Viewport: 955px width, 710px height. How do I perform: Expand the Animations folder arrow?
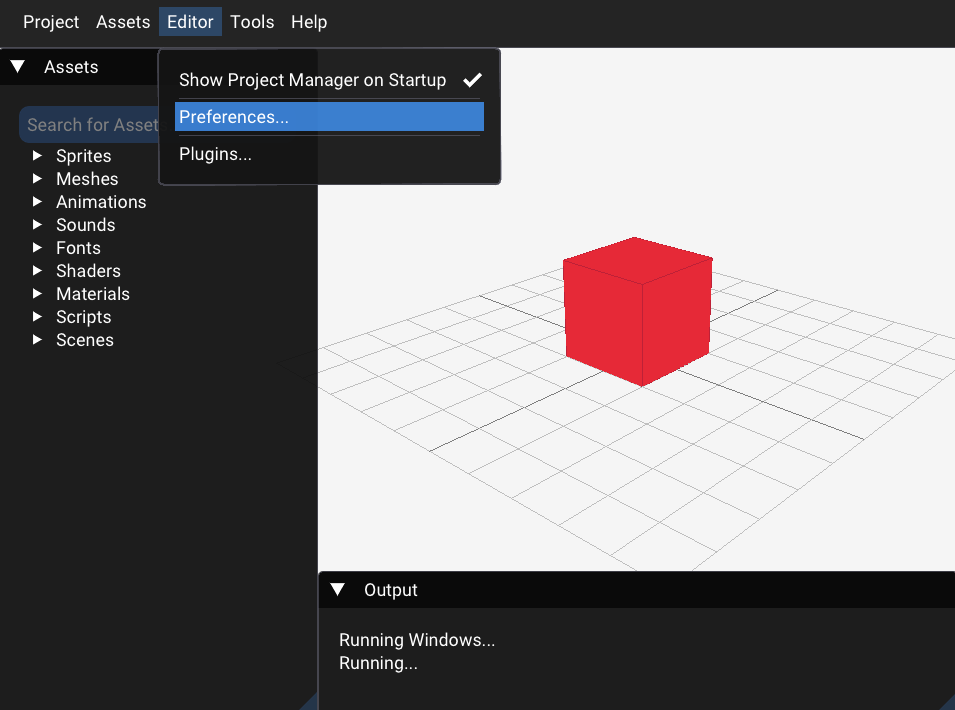click(37, 202)
